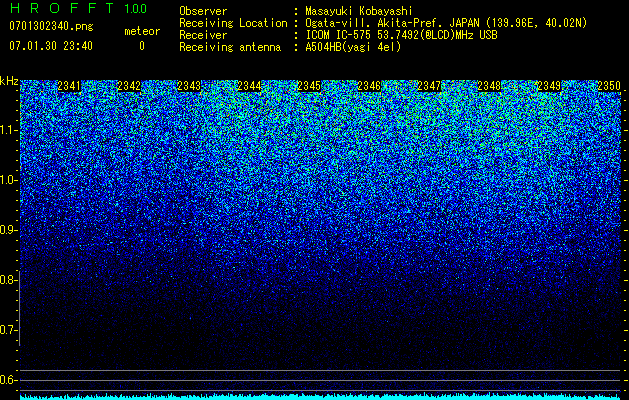This screenshot has width=629, height=400.
Task: Click the 2342 time marker
Action: (129, 86)
